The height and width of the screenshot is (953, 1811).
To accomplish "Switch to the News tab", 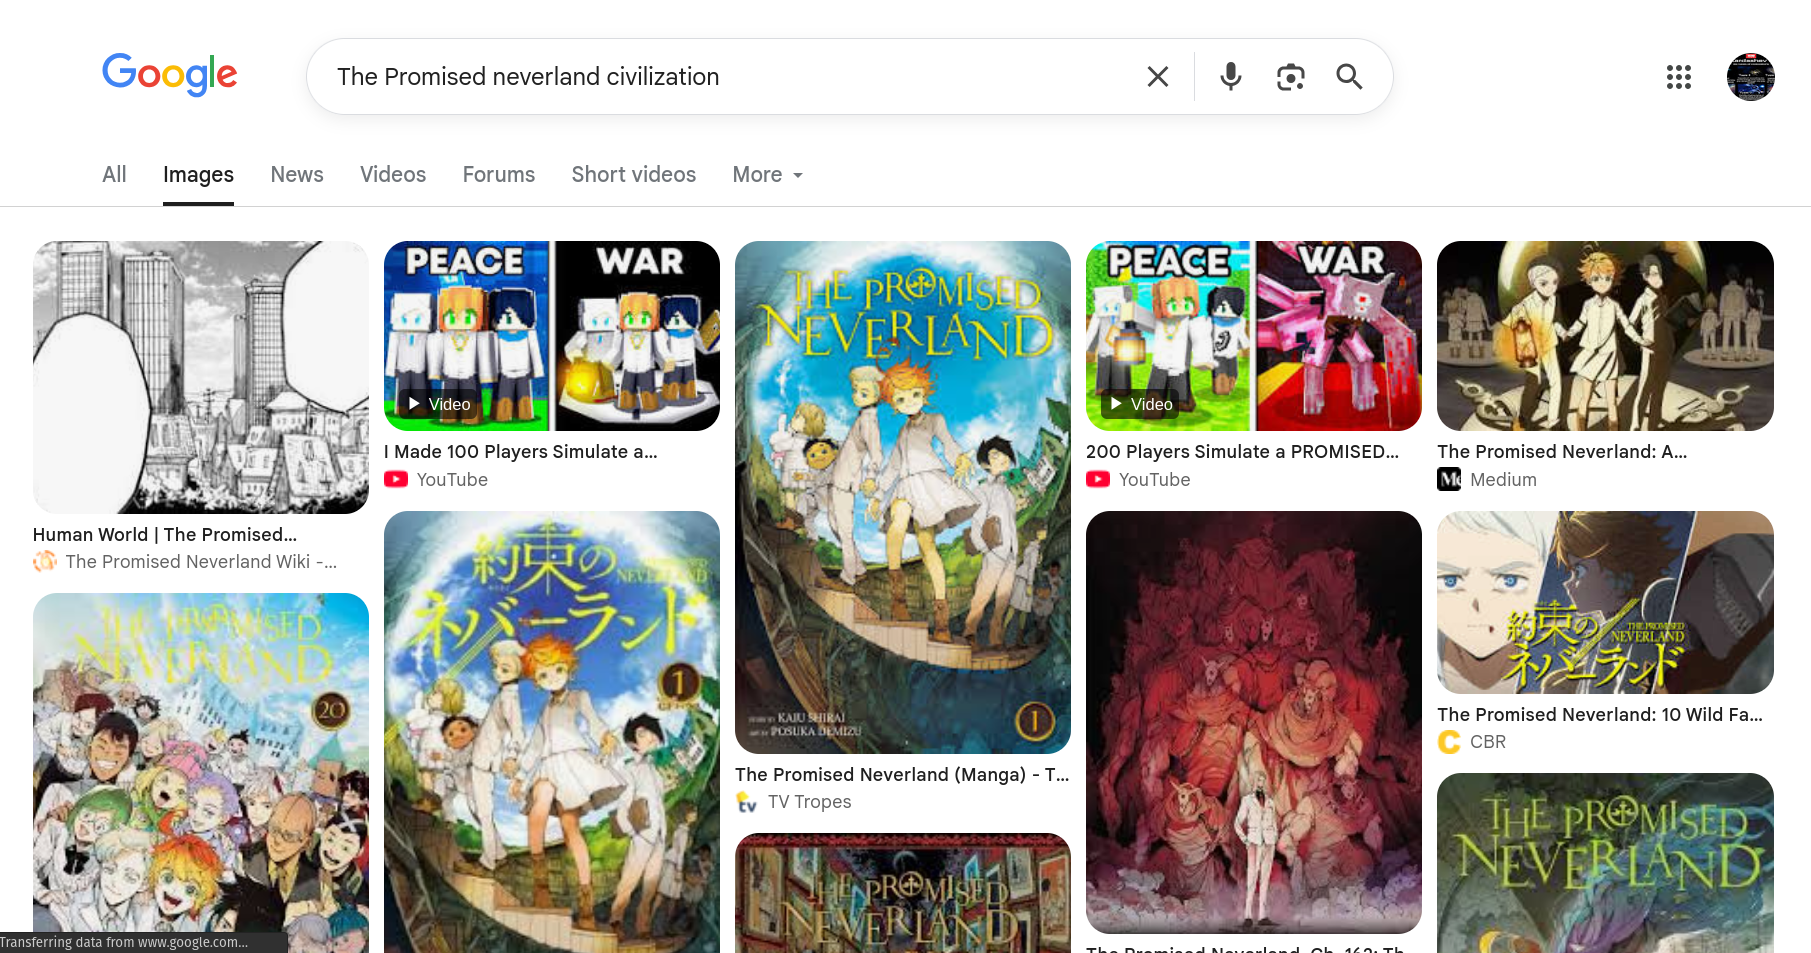I will pos(297,175).
